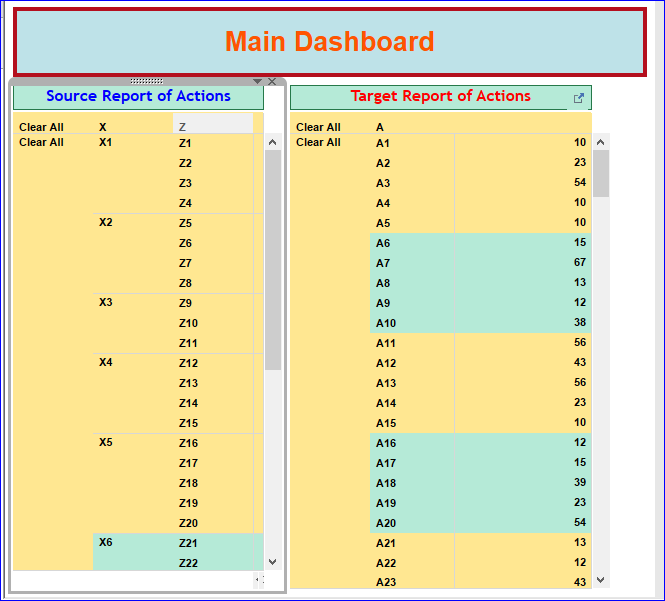Select the Z4 cell
The image size is (665, 601).
[185, 203]
